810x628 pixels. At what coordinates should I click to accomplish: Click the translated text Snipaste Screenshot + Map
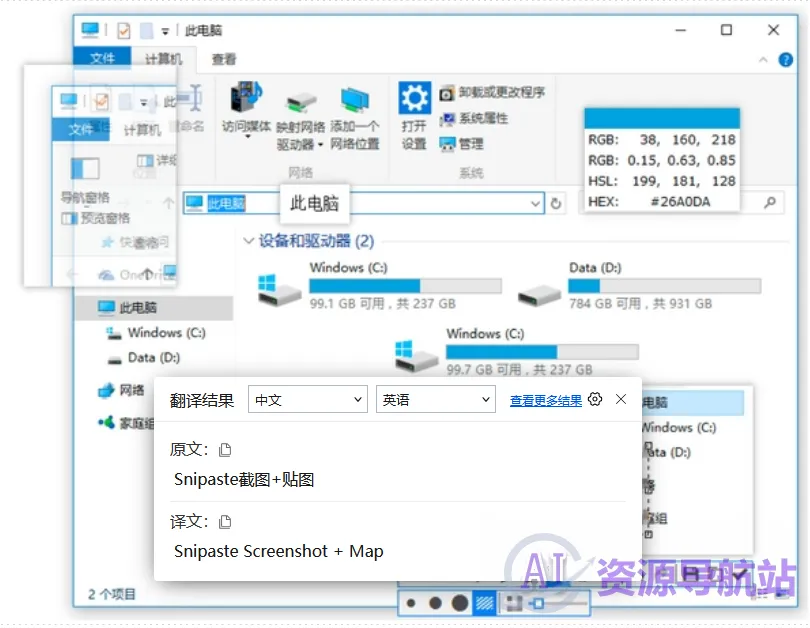[x=278, y=551]
